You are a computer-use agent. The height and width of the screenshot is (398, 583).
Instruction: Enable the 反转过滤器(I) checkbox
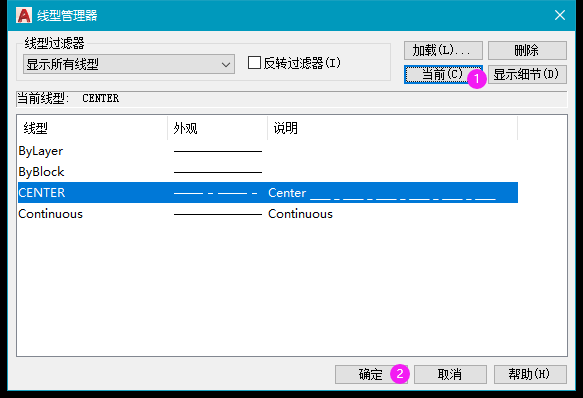point(254,62)
